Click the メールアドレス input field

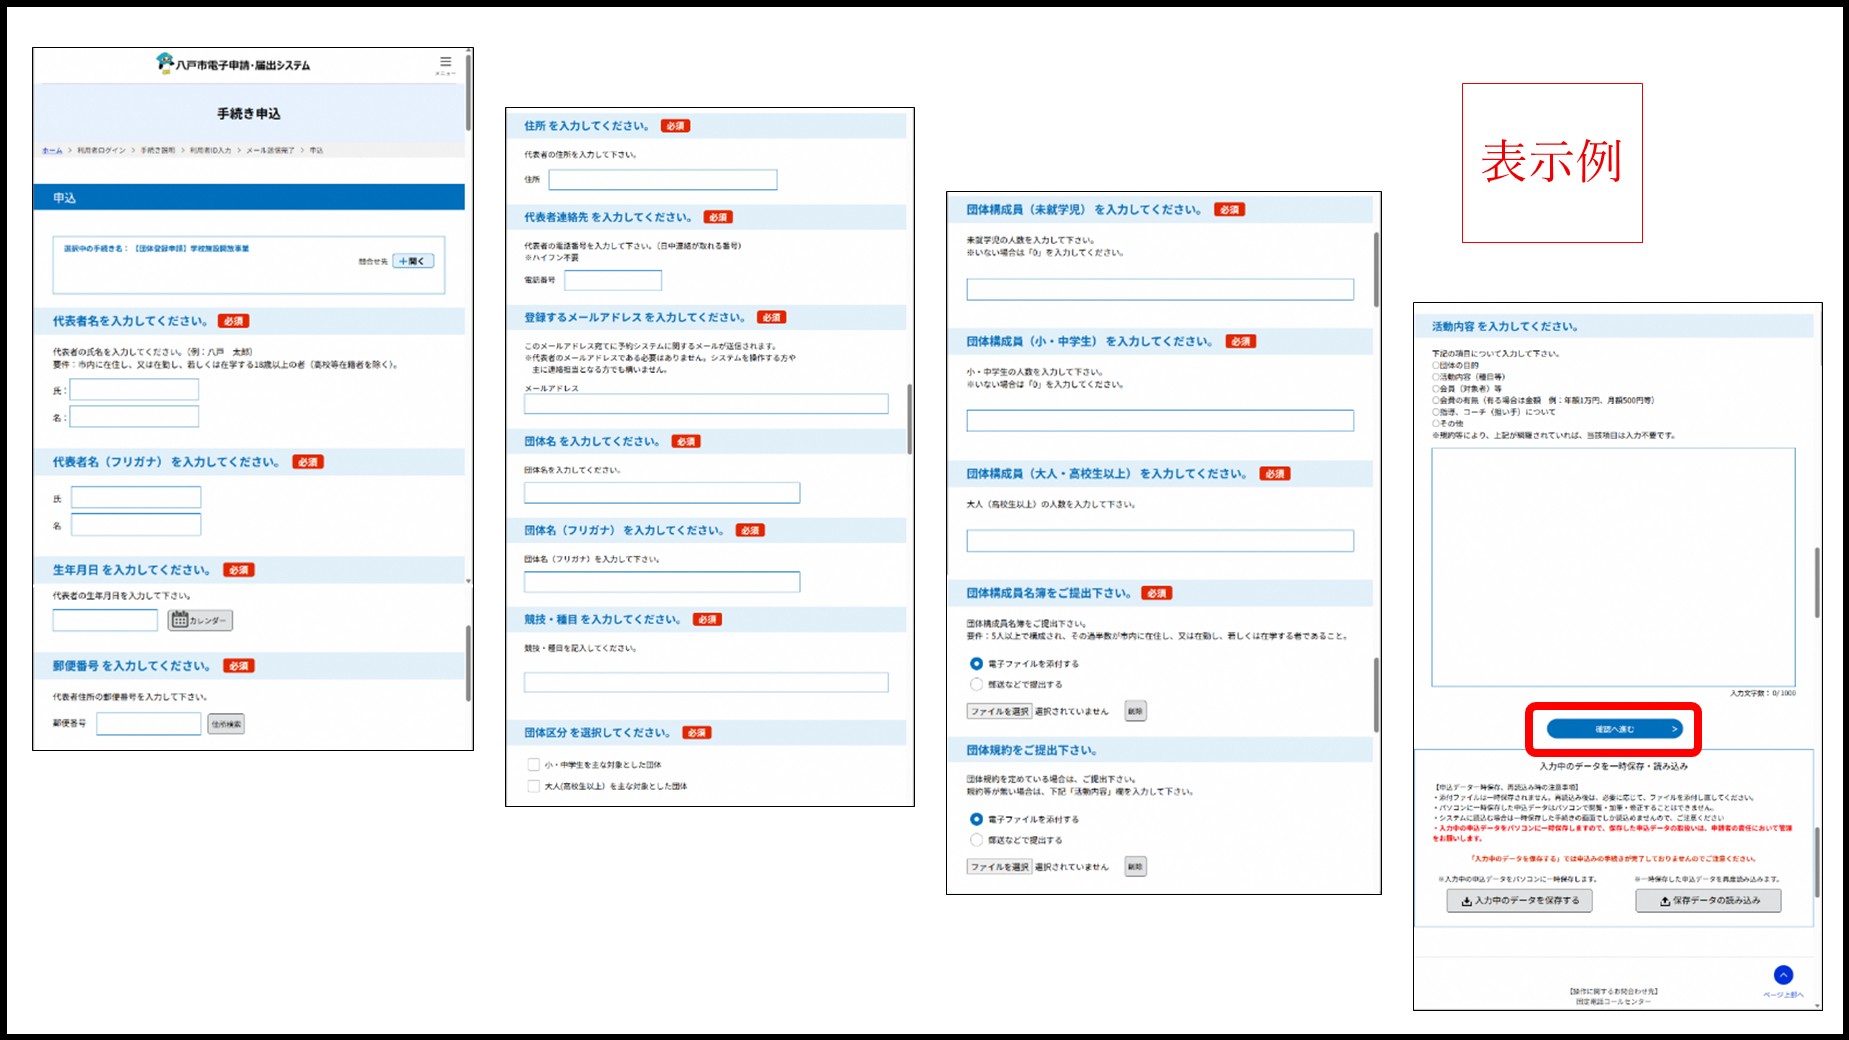point(705,404)
